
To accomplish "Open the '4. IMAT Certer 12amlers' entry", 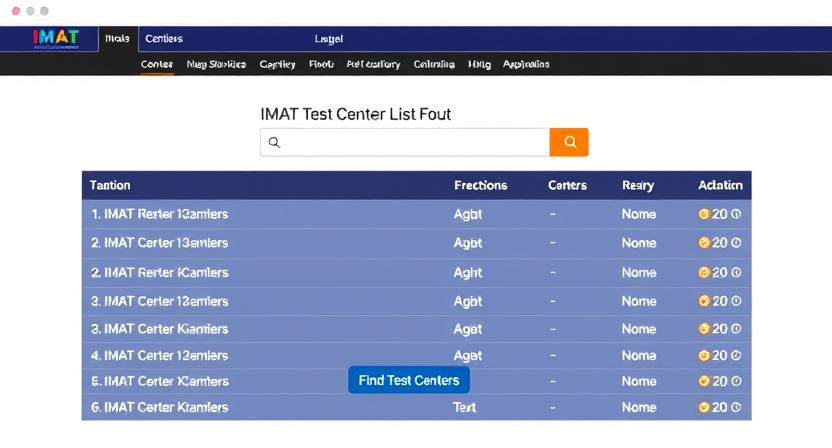I will 160,355.
